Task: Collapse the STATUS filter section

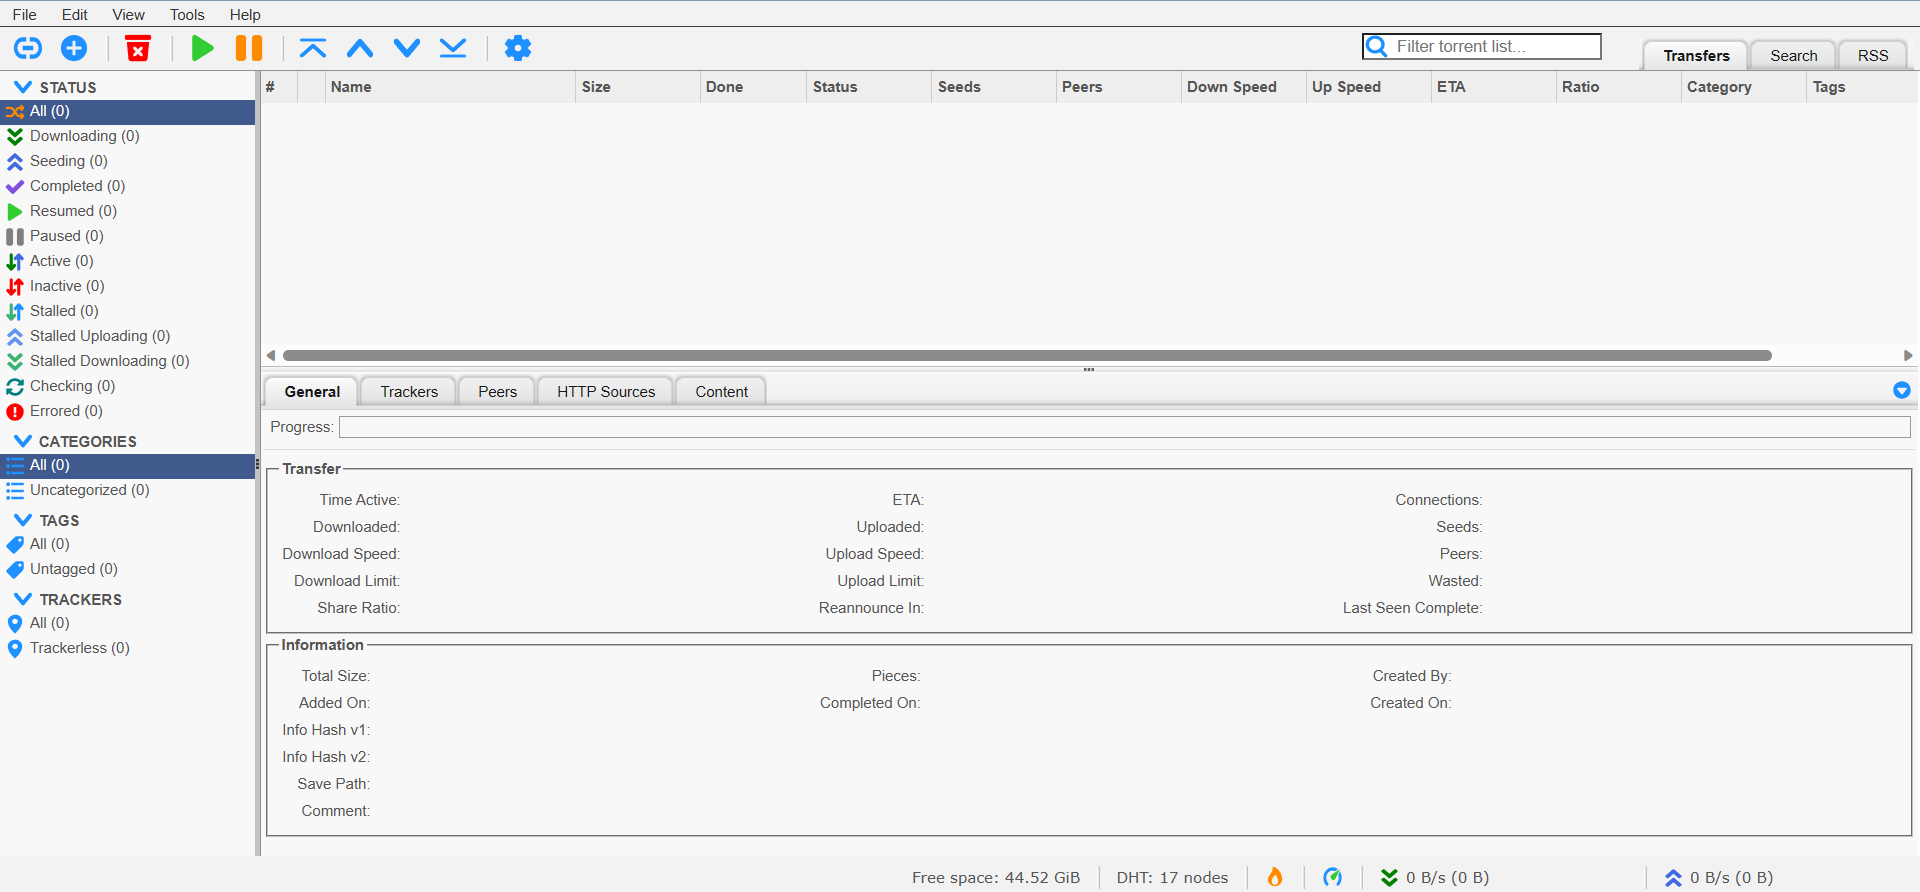Action: (x=23, y=87)
